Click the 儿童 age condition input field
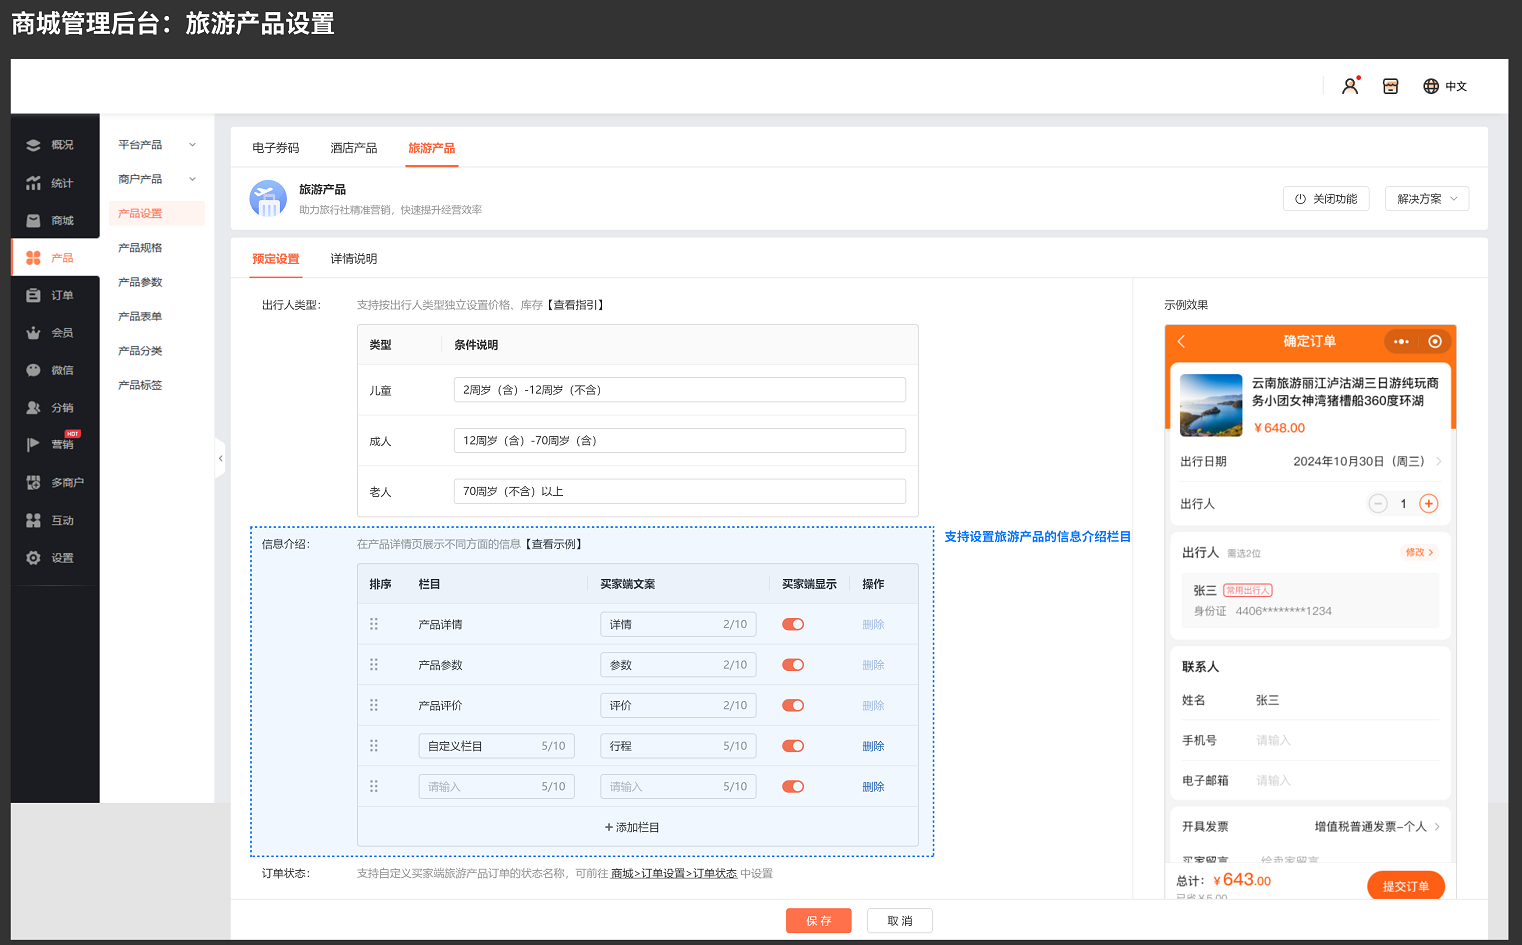 coord(679,390)
